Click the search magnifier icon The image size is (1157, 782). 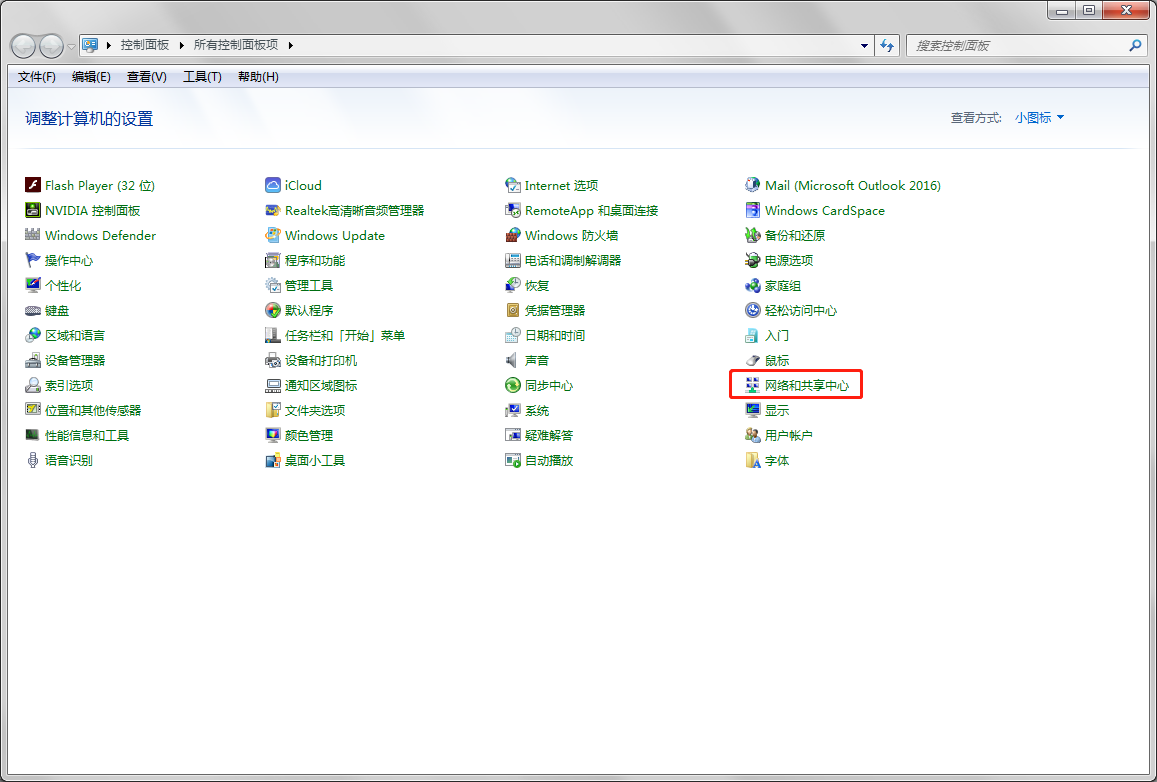[1136, 46]
